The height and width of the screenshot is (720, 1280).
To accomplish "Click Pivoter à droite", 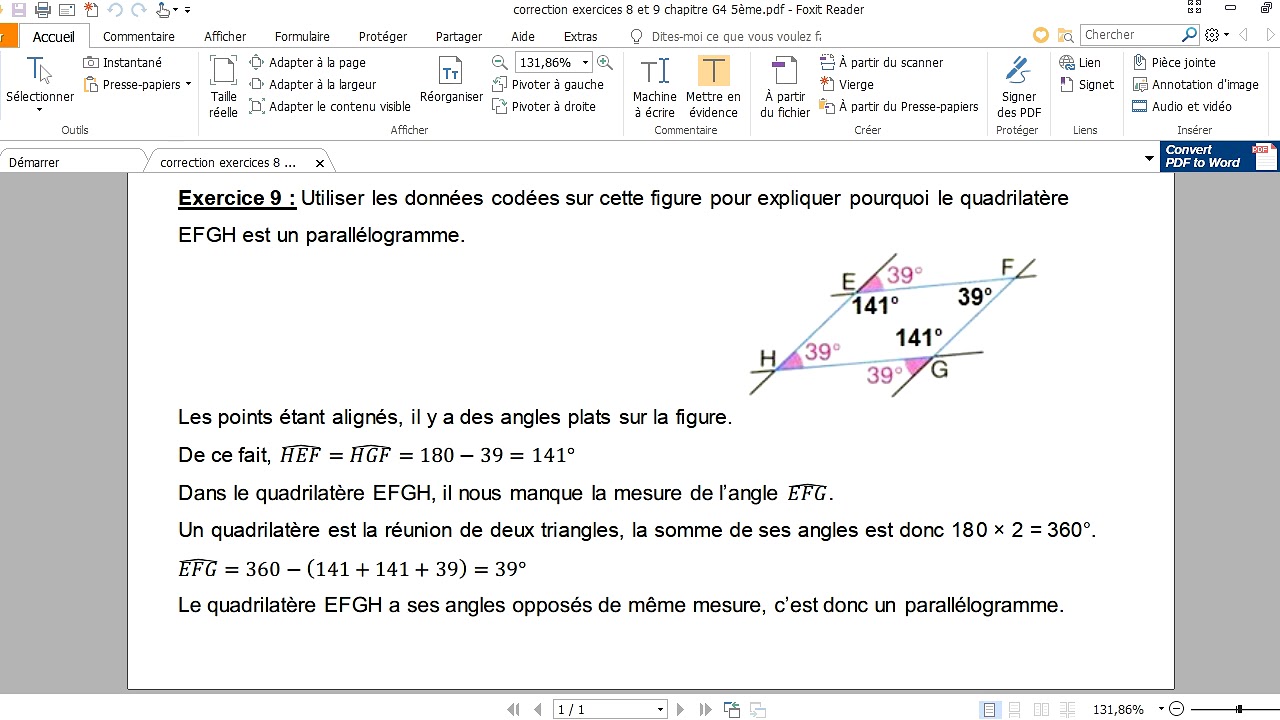I will coord(544,106).
